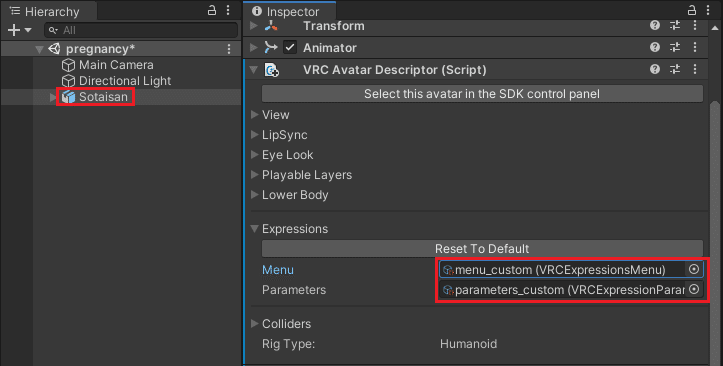This screenshot has width=723, height=366.
Task: Click the Inspector scroll up arrow
Action: coord(715,28)
